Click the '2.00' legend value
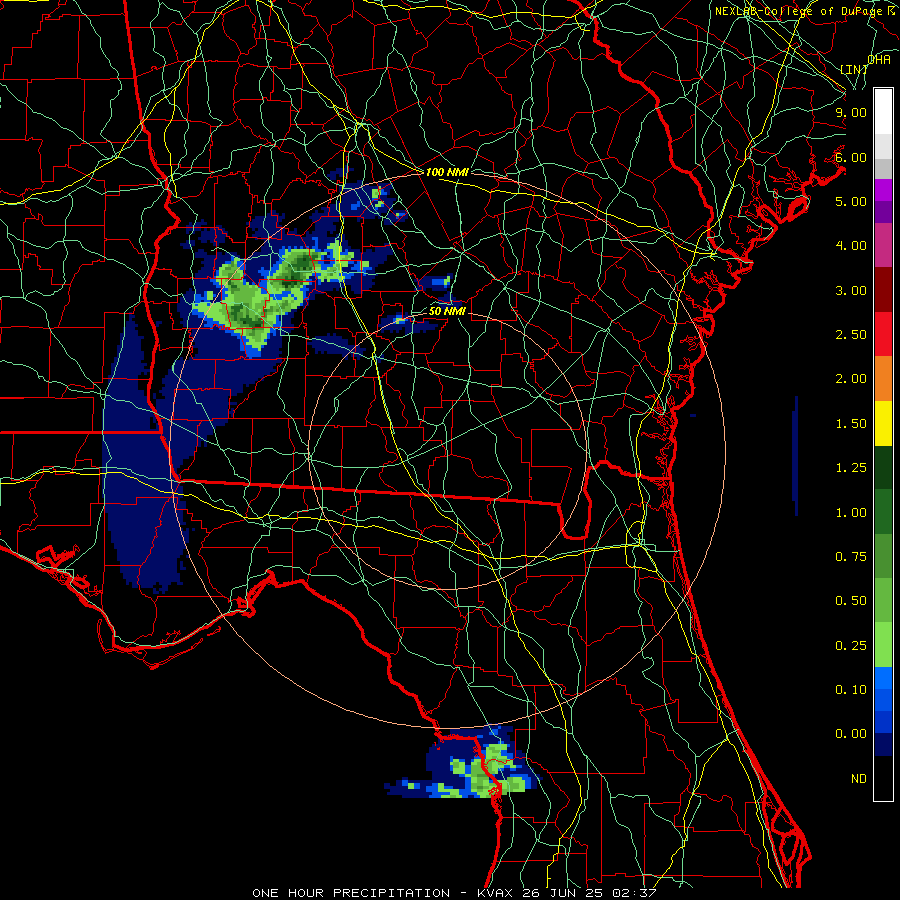Screen dimensions: 900x900 click(x=851, y=379)
